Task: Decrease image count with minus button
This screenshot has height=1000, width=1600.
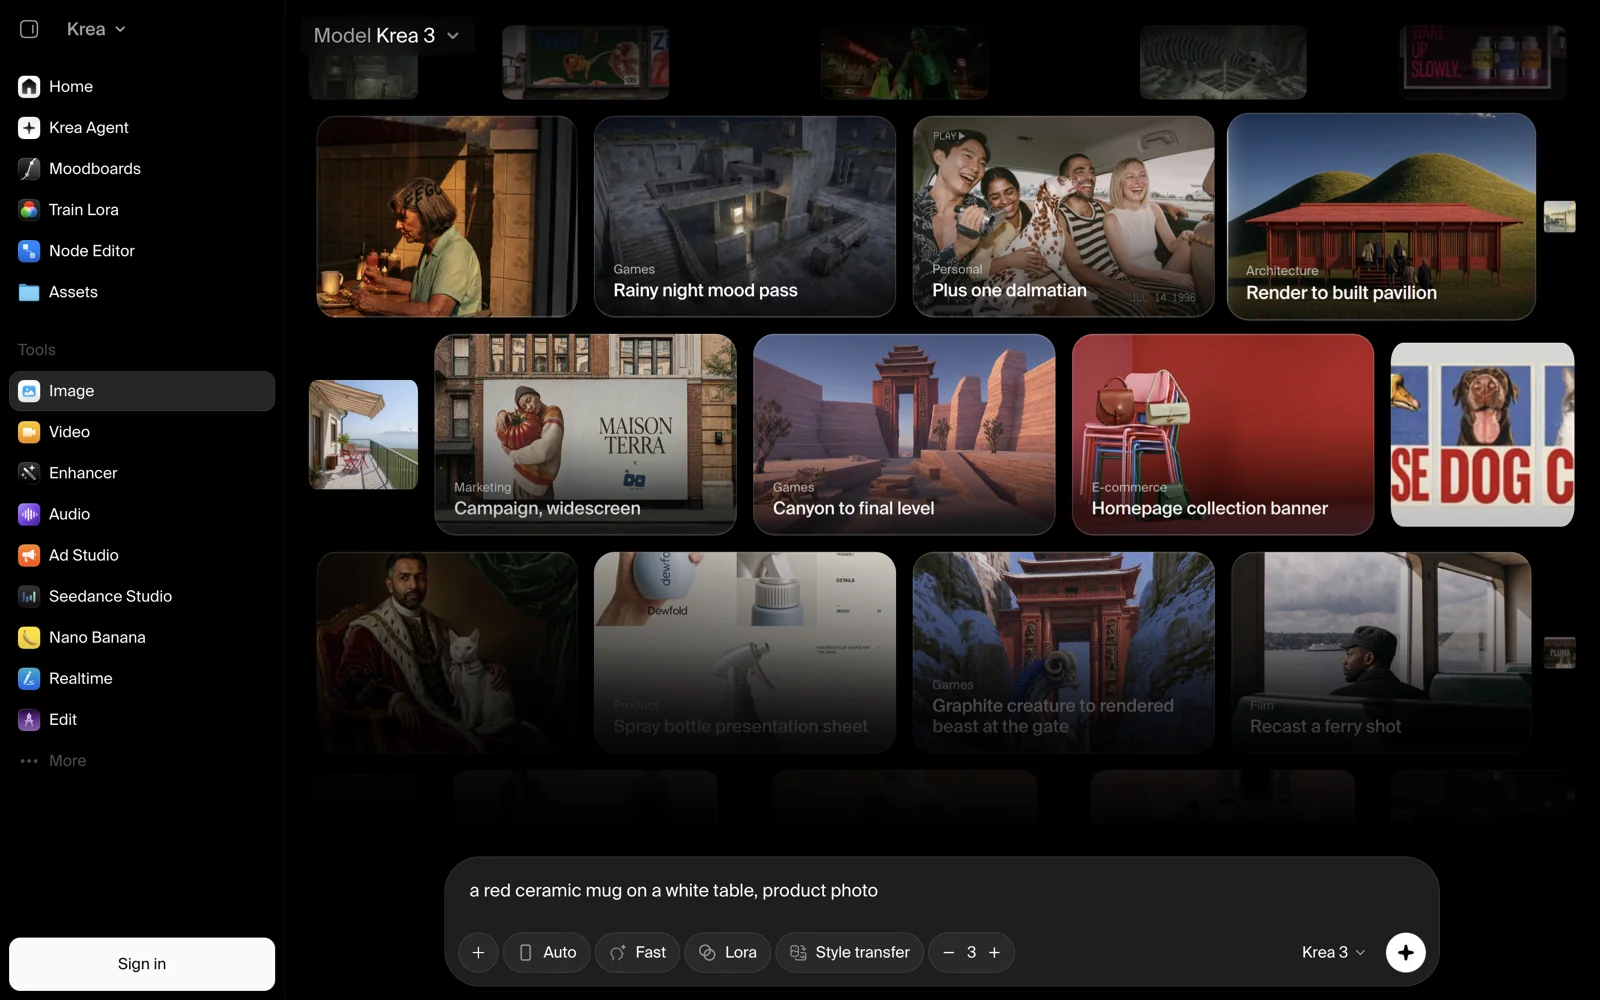Action: (x=949, y=952)
